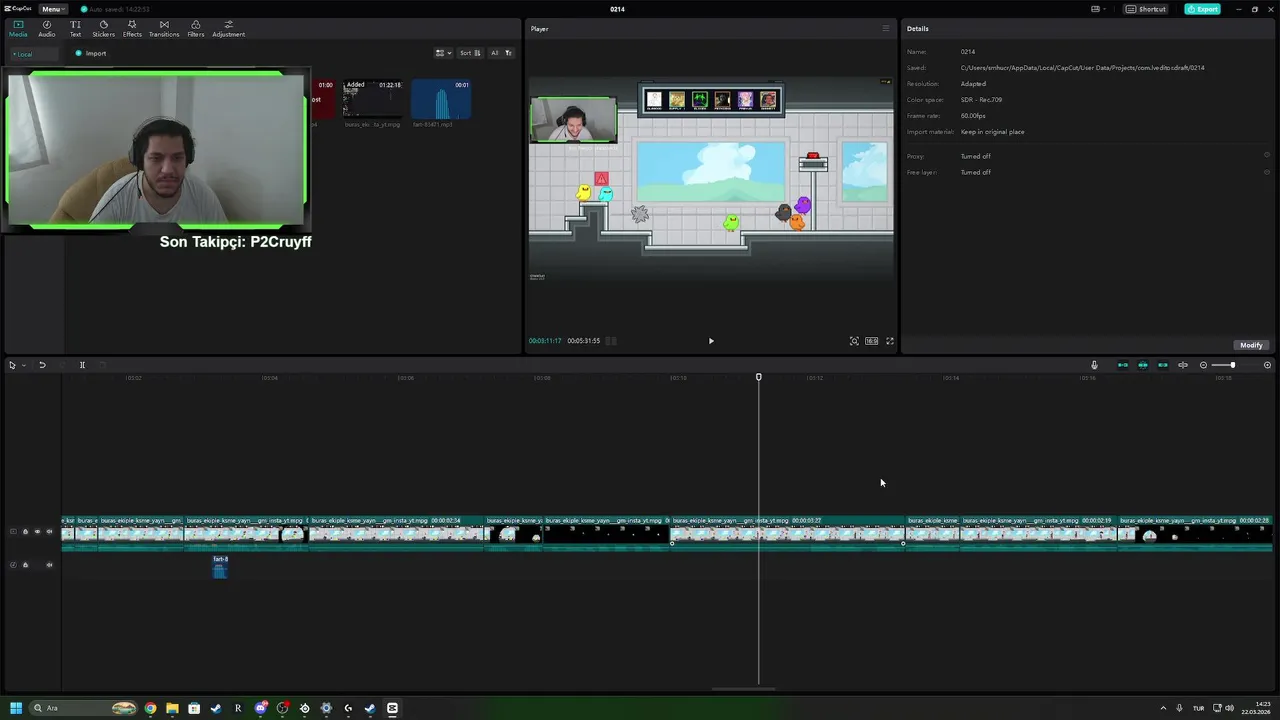Click the volume icon in system tray

(1229, 708)
